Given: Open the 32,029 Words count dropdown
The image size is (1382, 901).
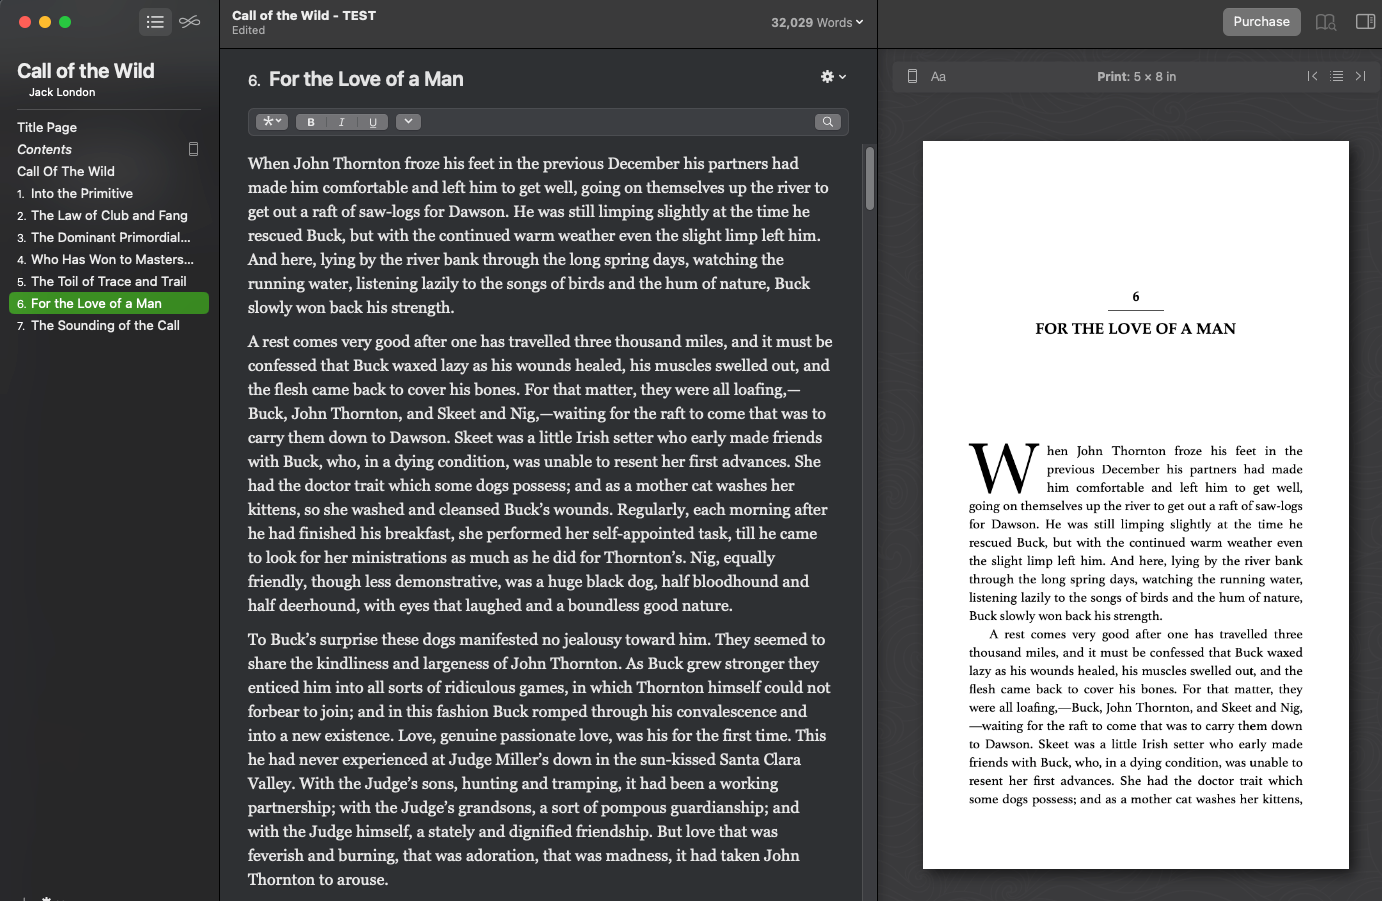Looking at the screenshot, I should (x=818, y=22).
